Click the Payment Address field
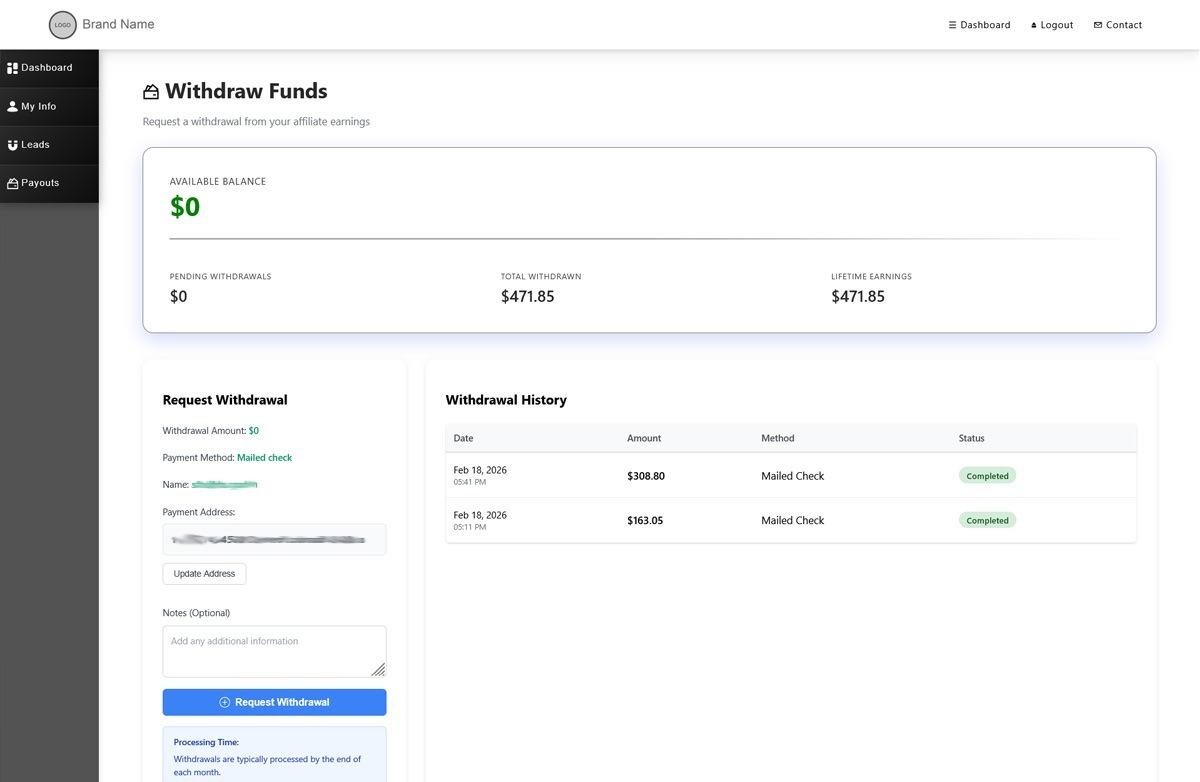This screenshot has height=782, width=1200. pos(274,540)
